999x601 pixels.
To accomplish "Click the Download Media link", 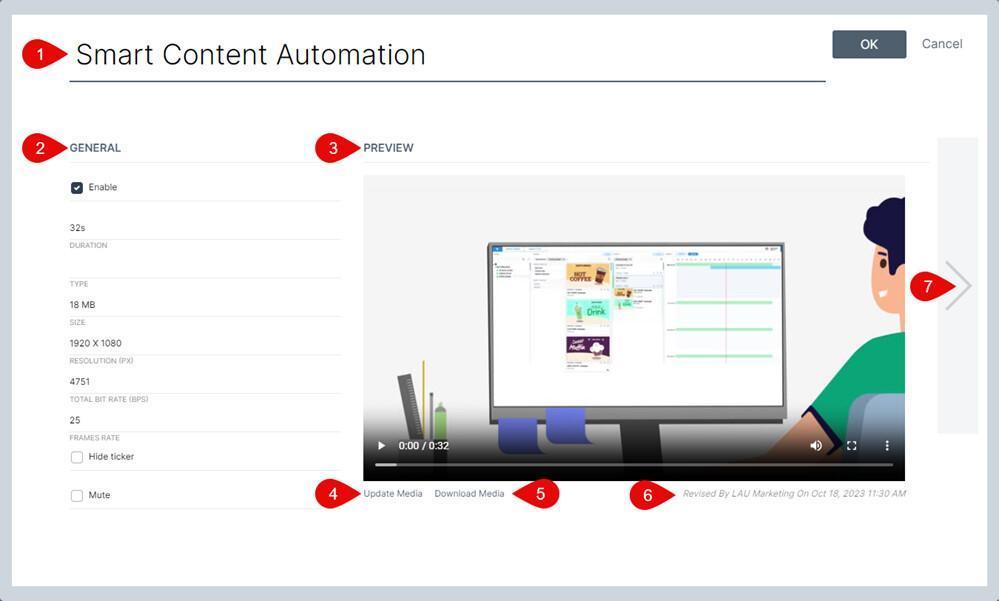I will (x=469, y=493).
